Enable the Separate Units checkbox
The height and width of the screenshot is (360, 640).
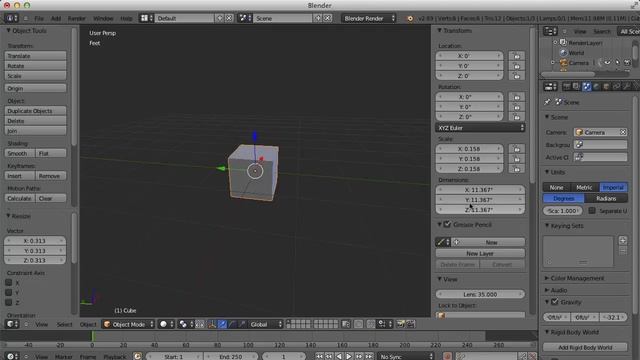pyautogui.click(x=592, y=211)
